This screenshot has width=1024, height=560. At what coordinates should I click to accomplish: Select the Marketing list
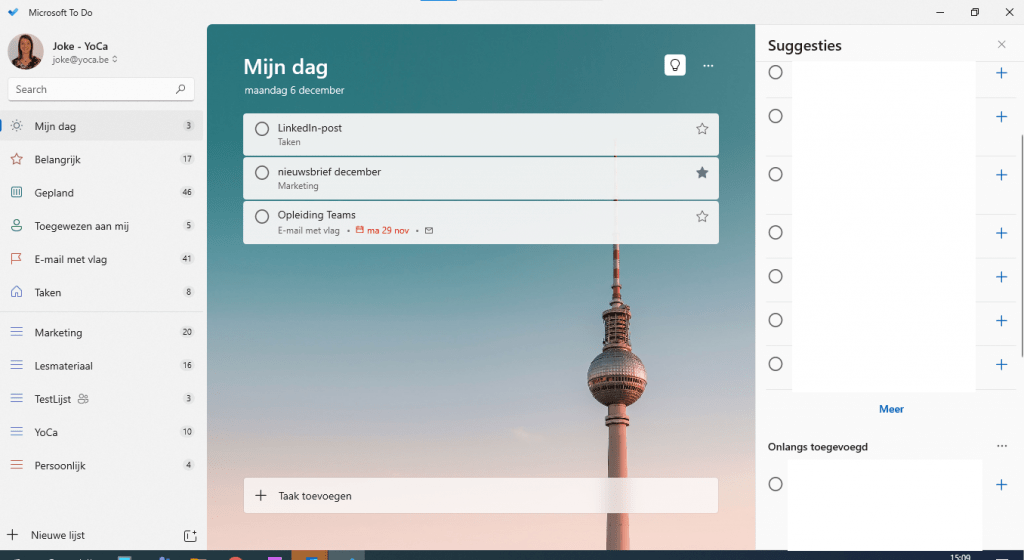click(101, 332)
